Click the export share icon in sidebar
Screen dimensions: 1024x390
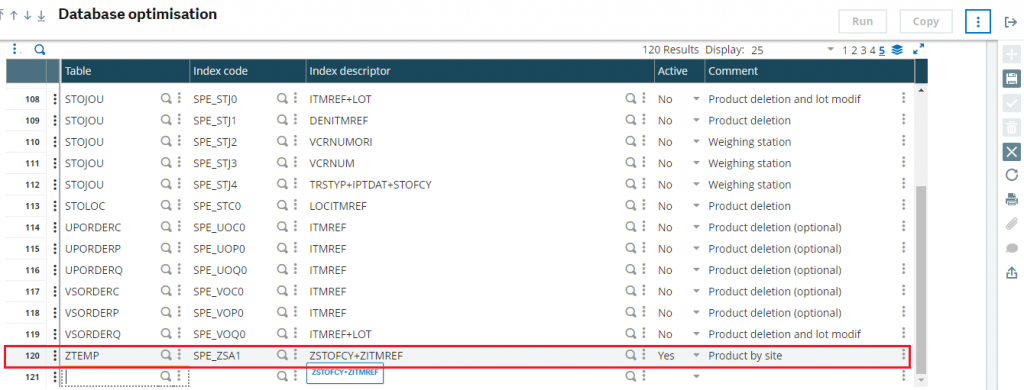pyautogui.click(x=1011, y=272)
